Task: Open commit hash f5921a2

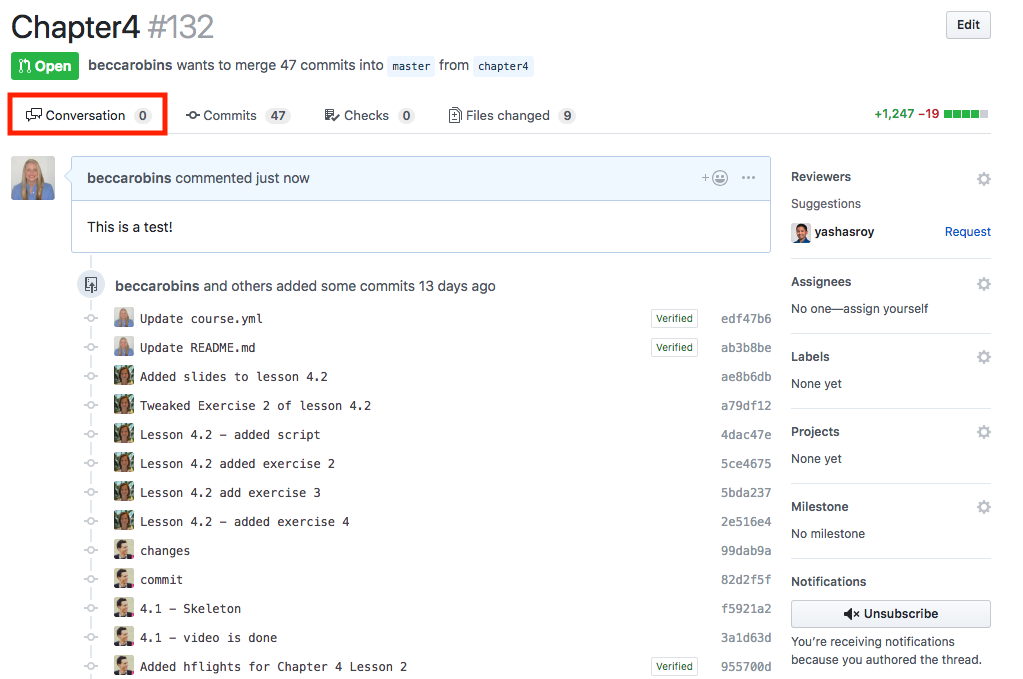Action: point(746,609)
